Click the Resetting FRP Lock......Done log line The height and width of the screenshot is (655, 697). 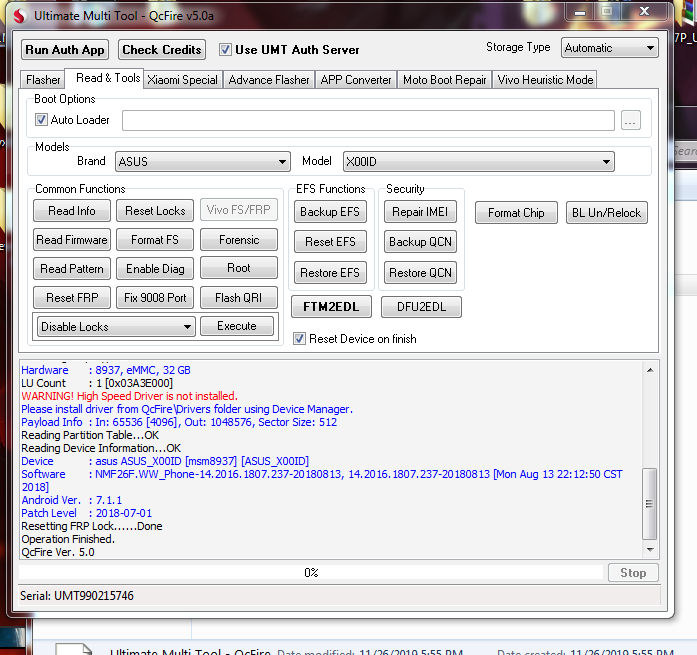pos(92,527)
